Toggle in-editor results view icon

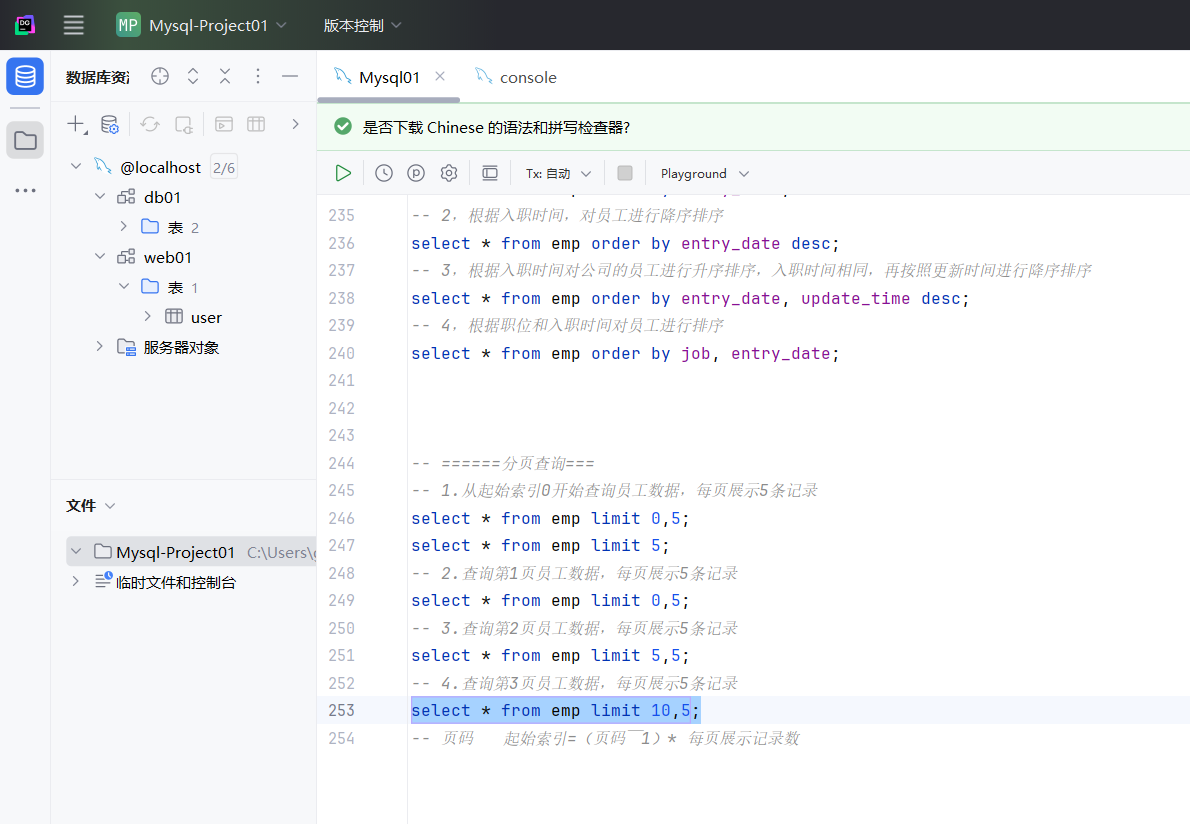click(490, 173)
